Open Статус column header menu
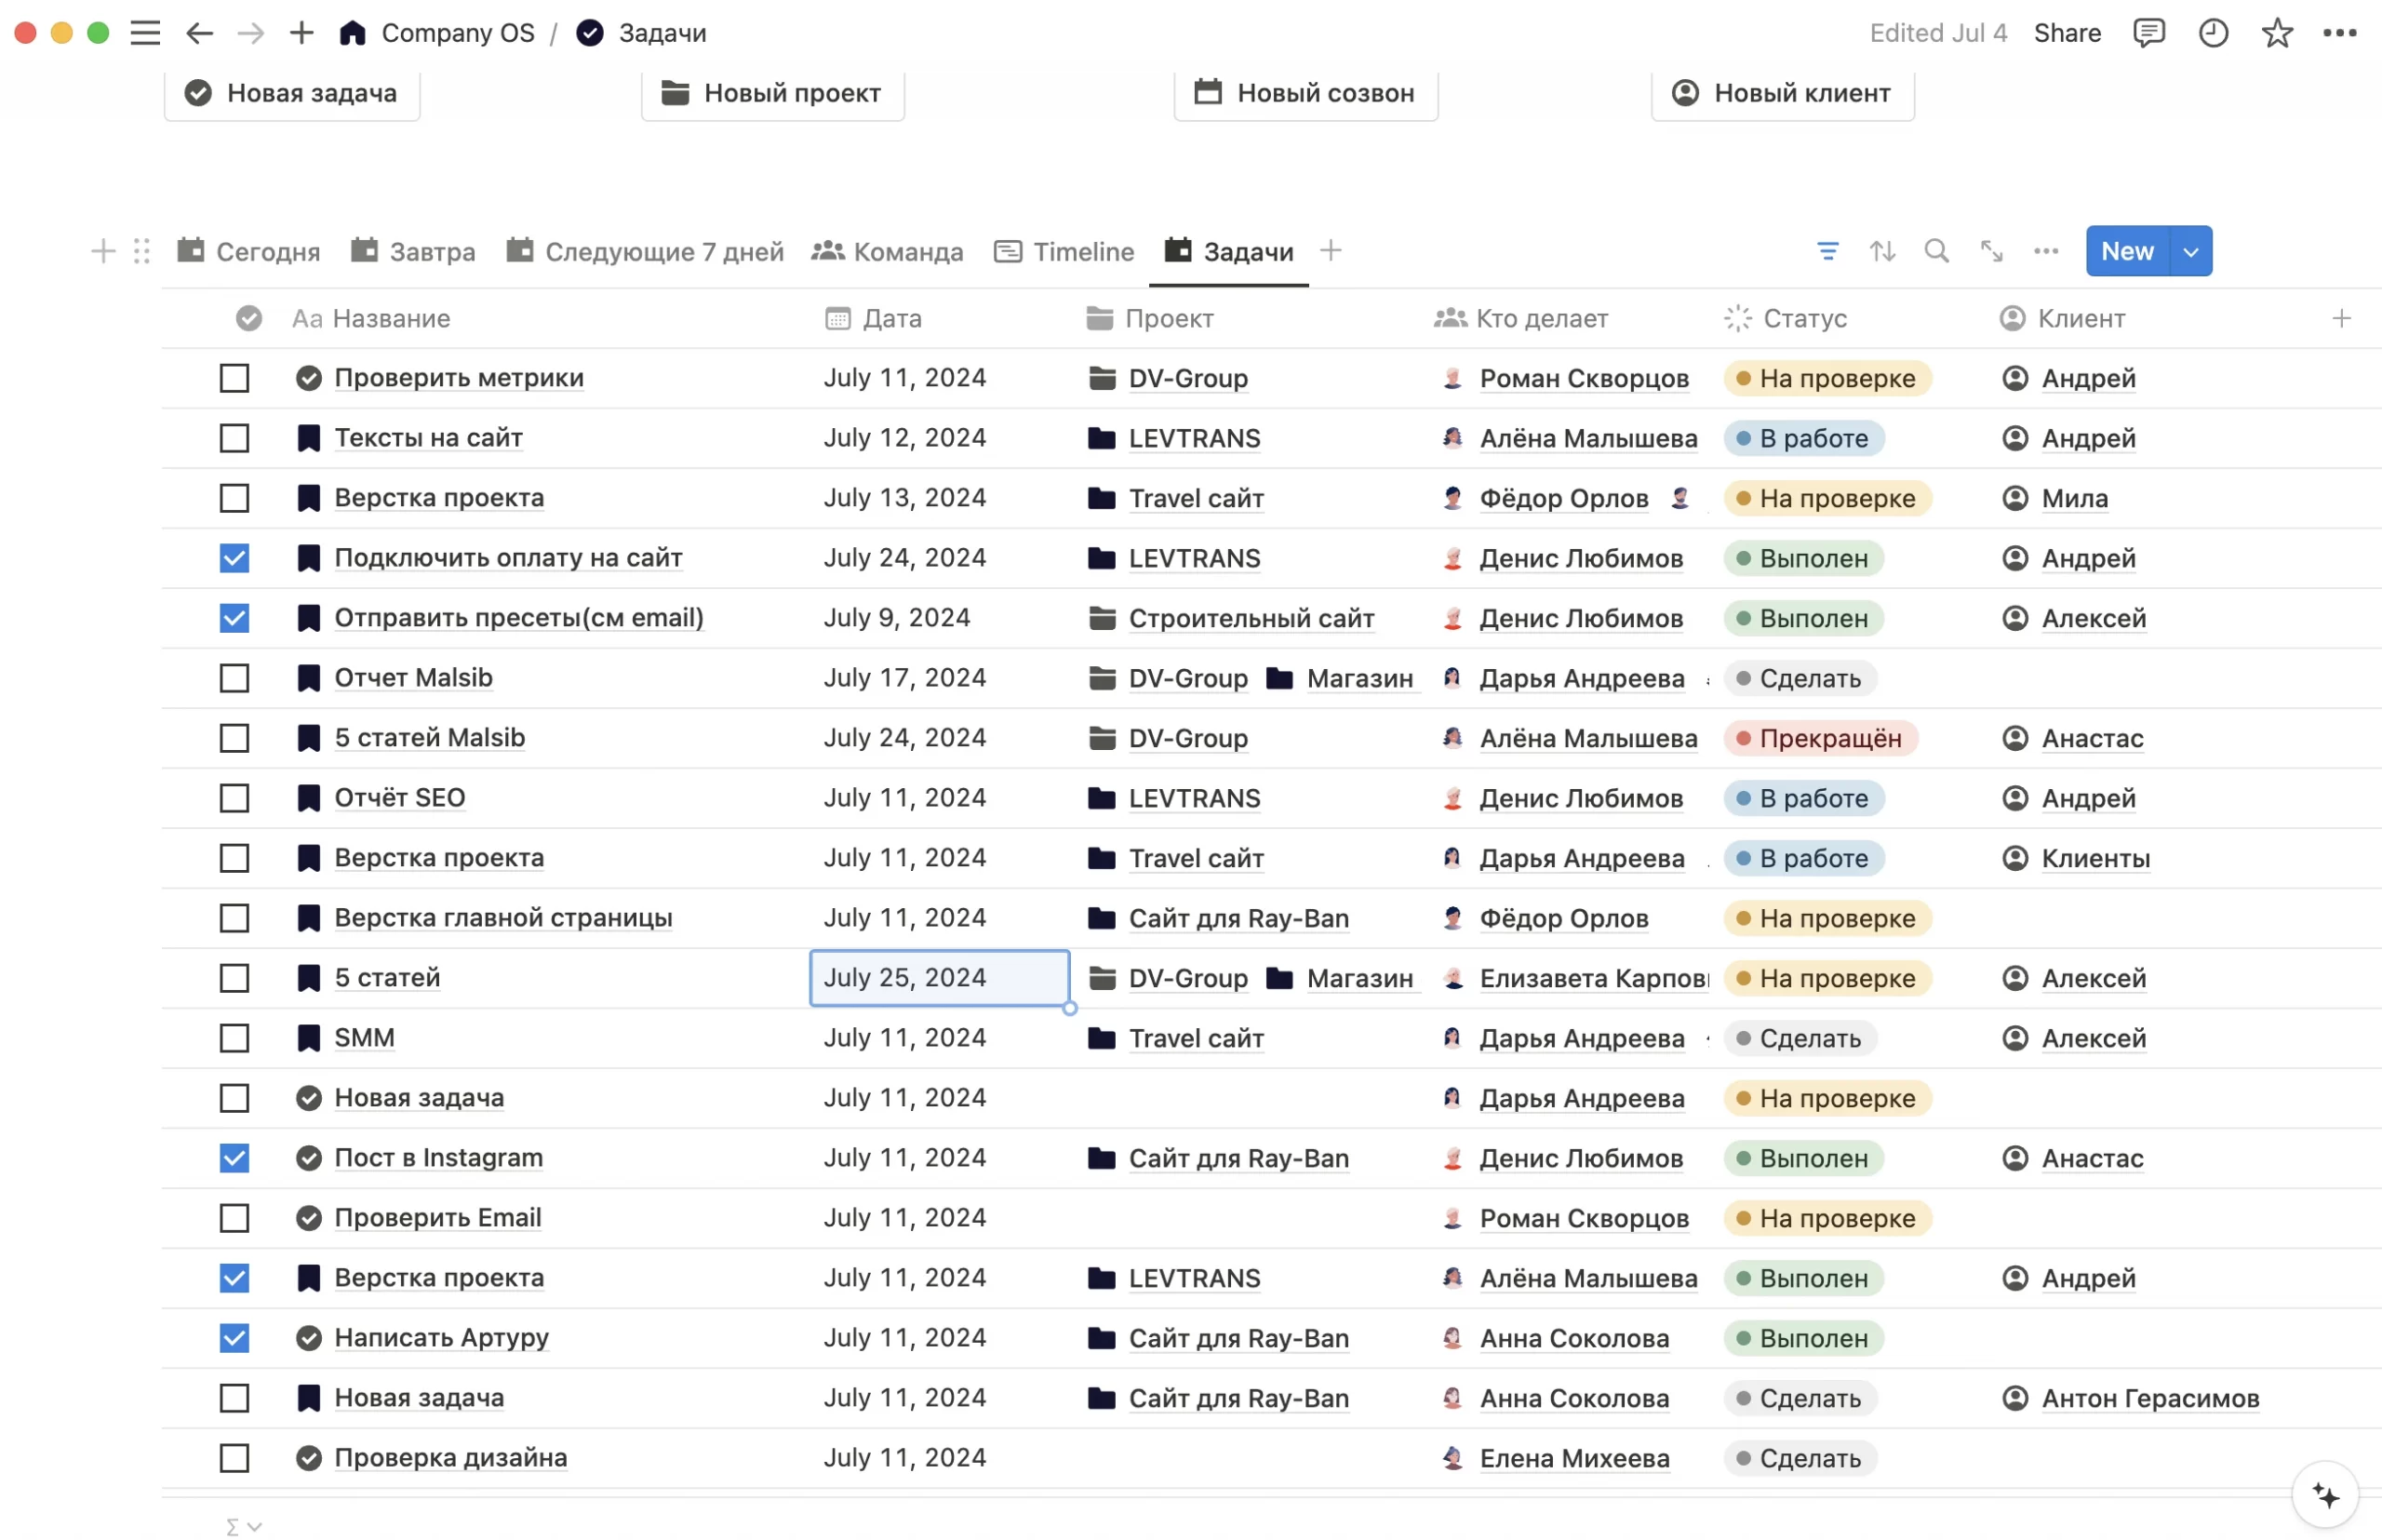 tap(1786, 318)
